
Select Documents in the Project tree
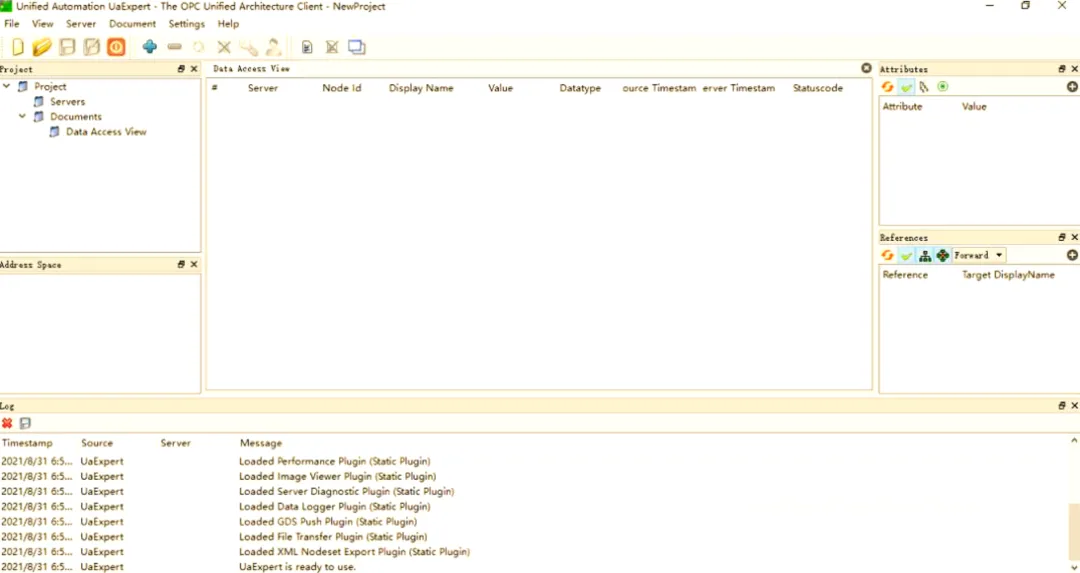[x=76, y=116]
